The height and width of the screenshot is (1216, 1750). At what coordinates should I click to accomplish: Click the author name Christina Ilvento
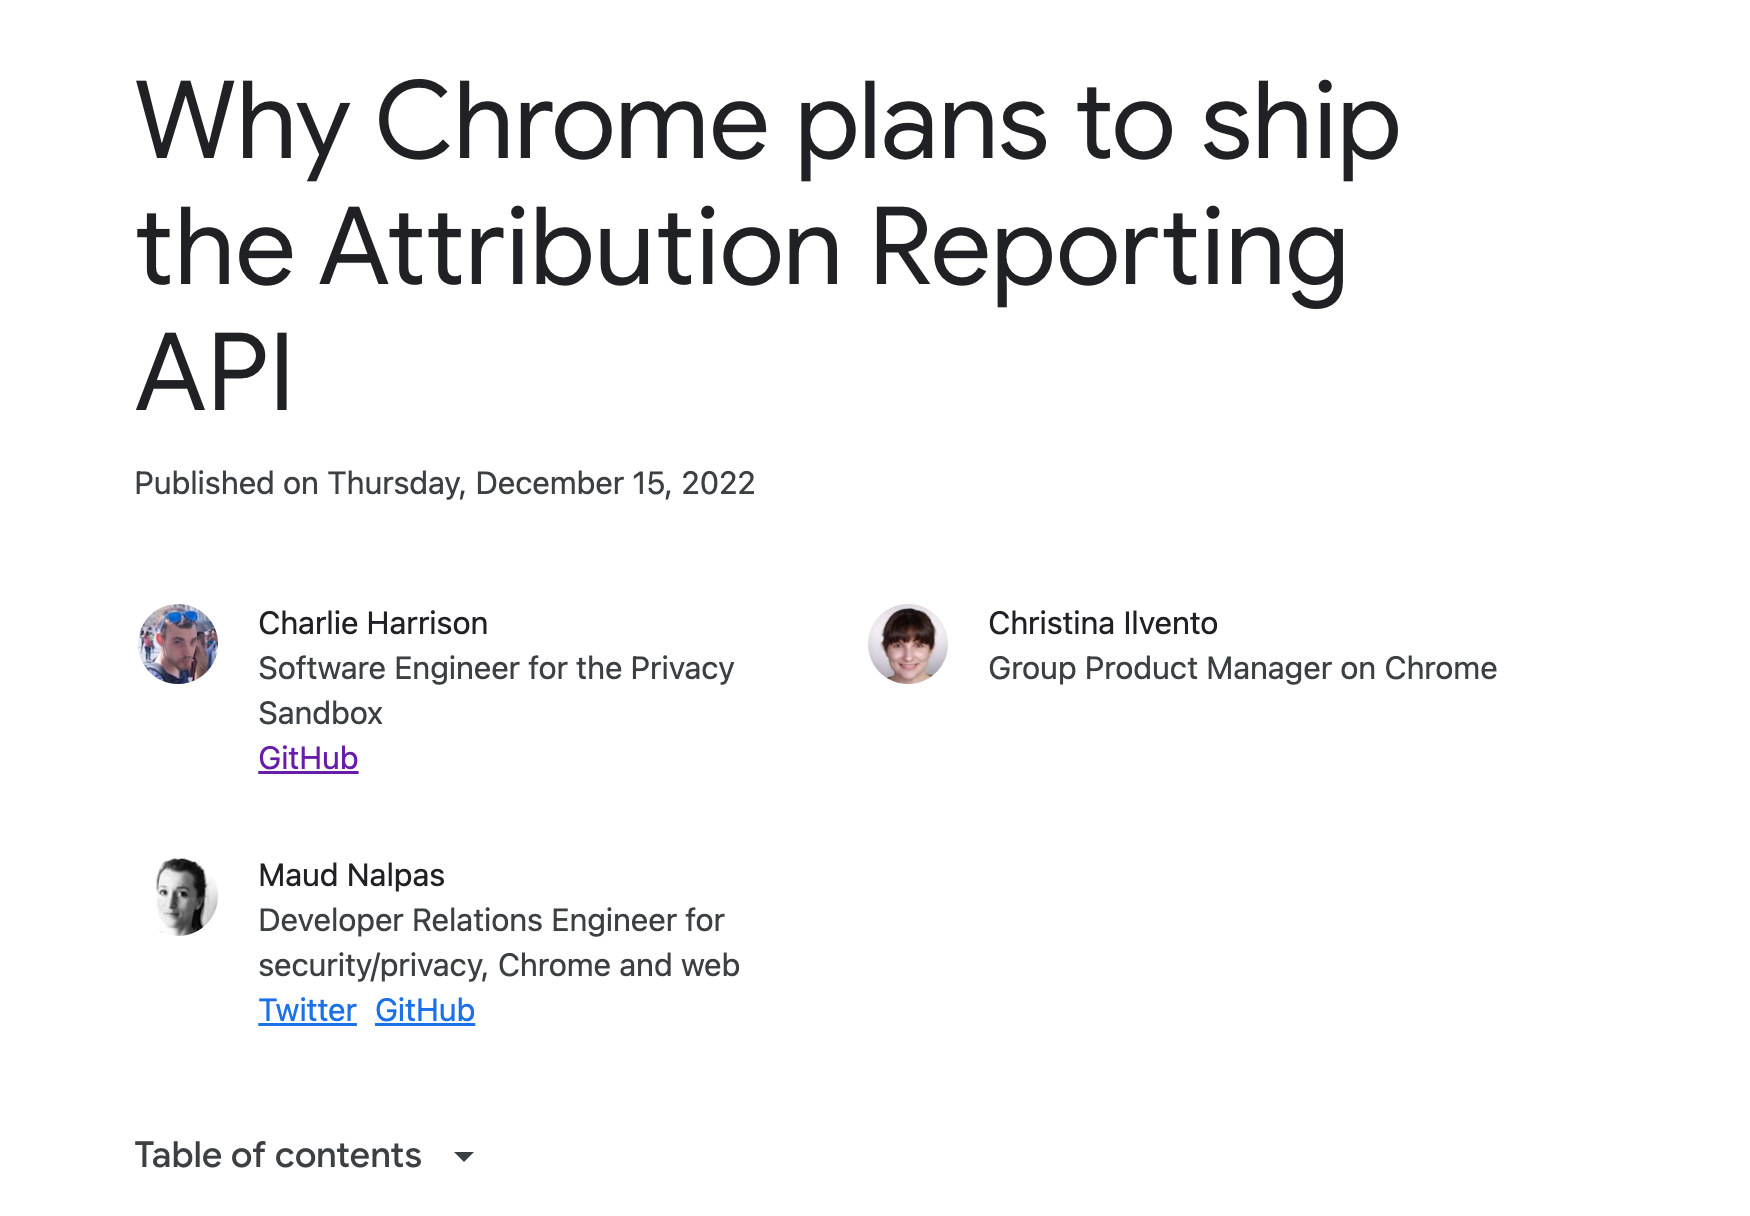tap(1103, 623)
